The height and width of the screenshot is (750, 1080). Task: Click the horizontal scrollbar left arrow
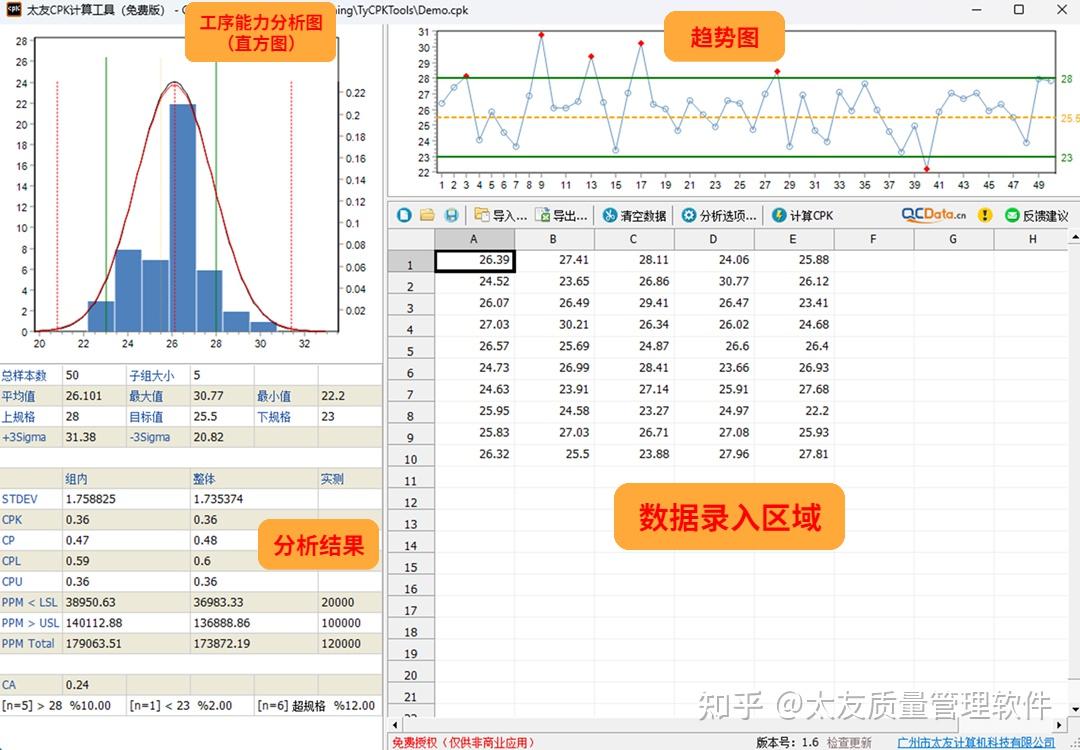pos(395,725)
